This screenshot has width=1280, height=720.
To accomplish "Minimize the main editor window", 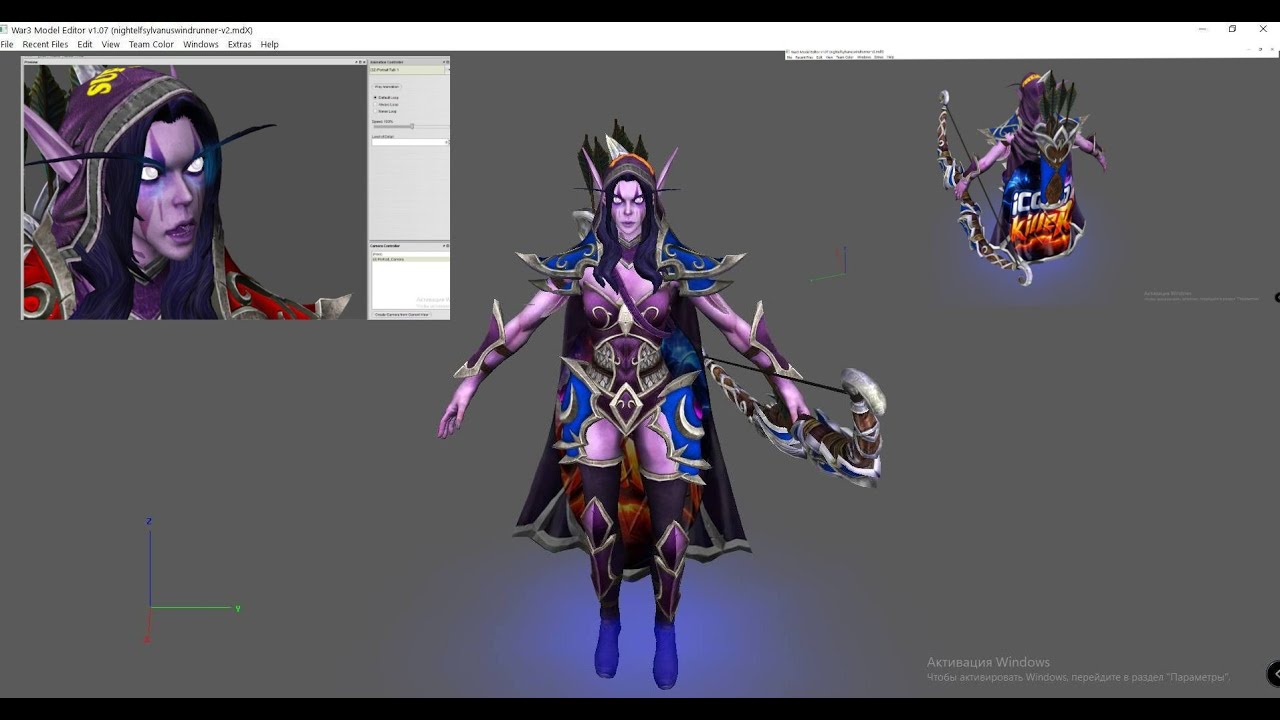I will 1202,29.
